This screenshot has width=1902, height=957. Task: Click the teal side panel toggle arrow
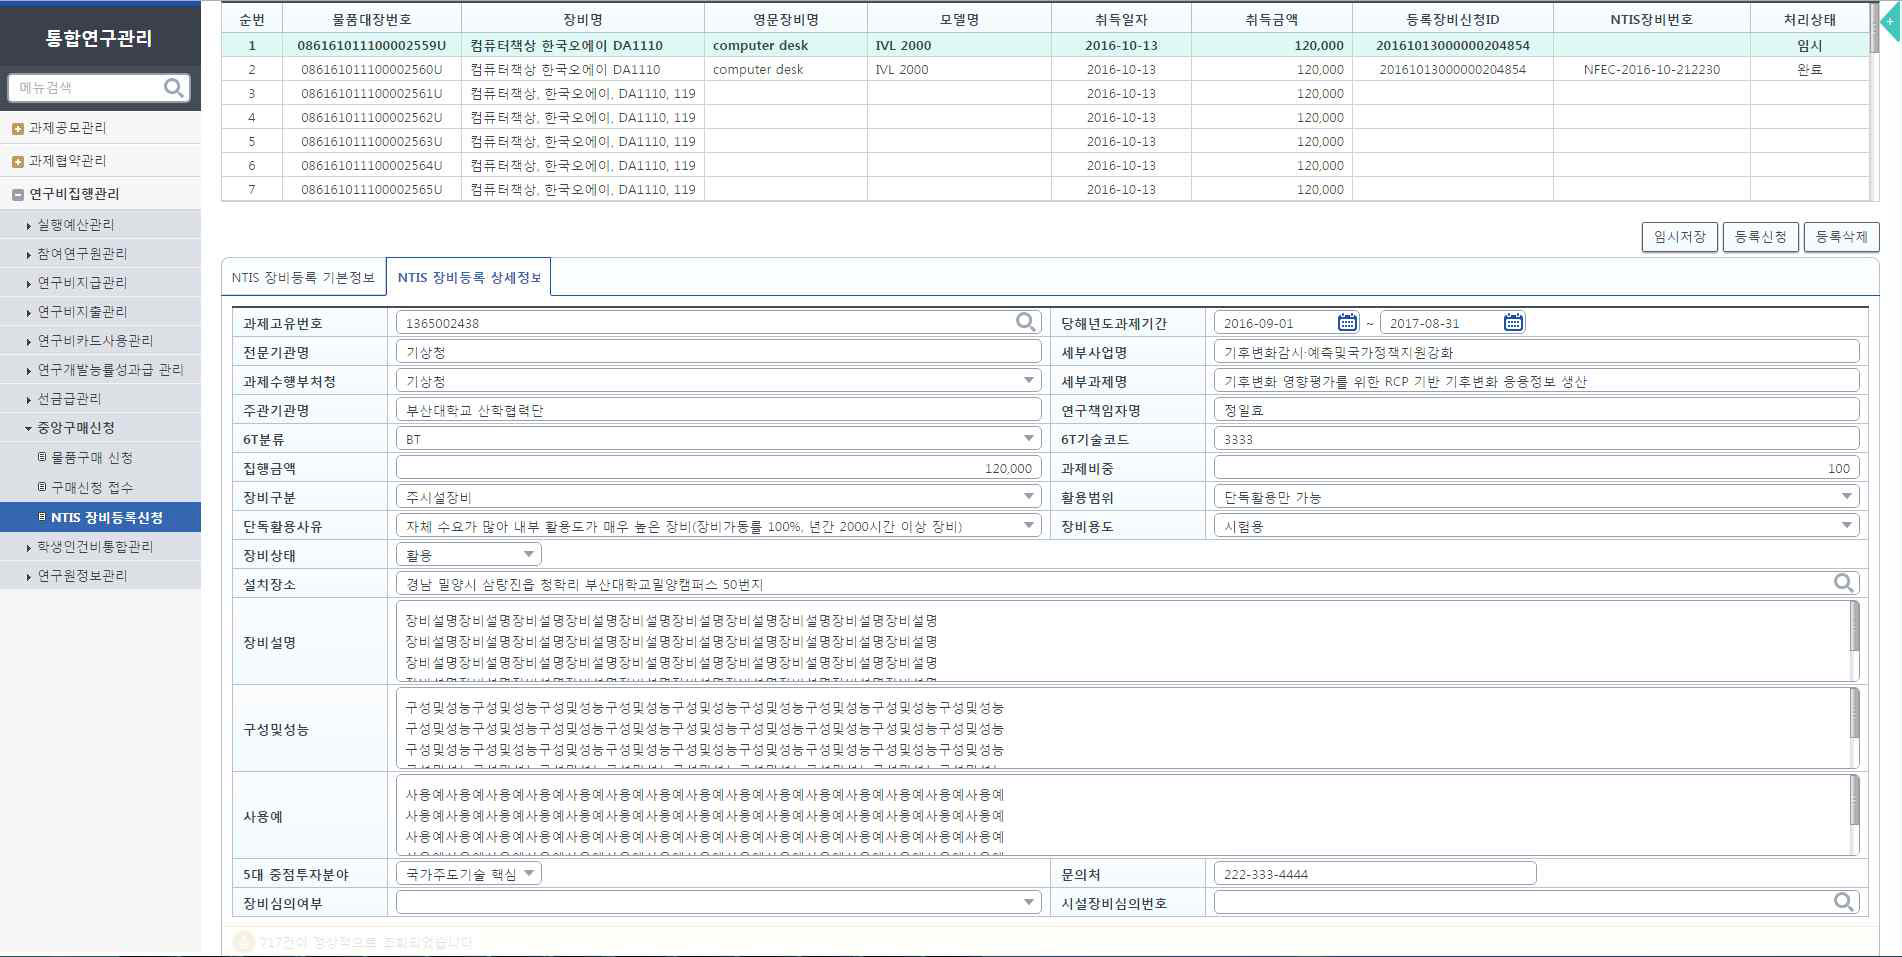point(1891,22)
